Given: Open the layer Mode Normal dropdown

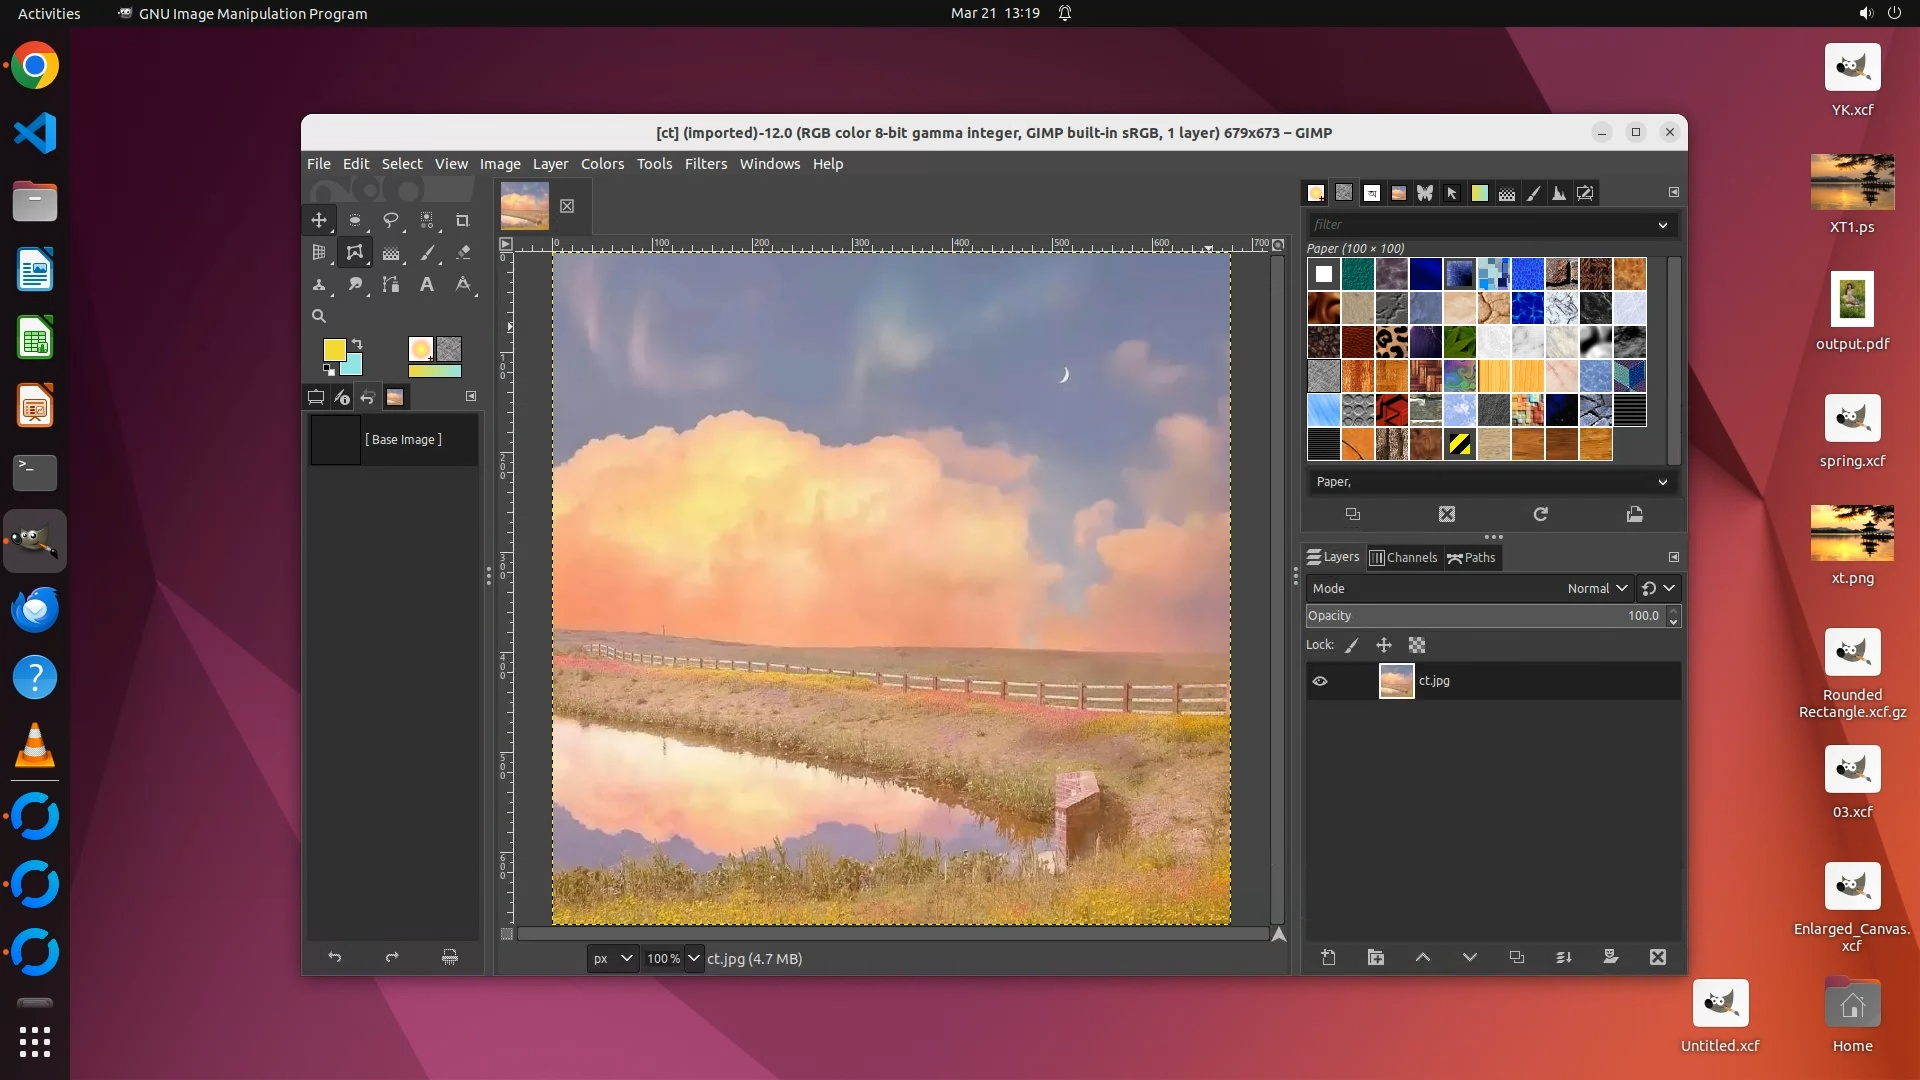Looking at the screenshot, I should pyautogui.click(x=1597, y=589).
